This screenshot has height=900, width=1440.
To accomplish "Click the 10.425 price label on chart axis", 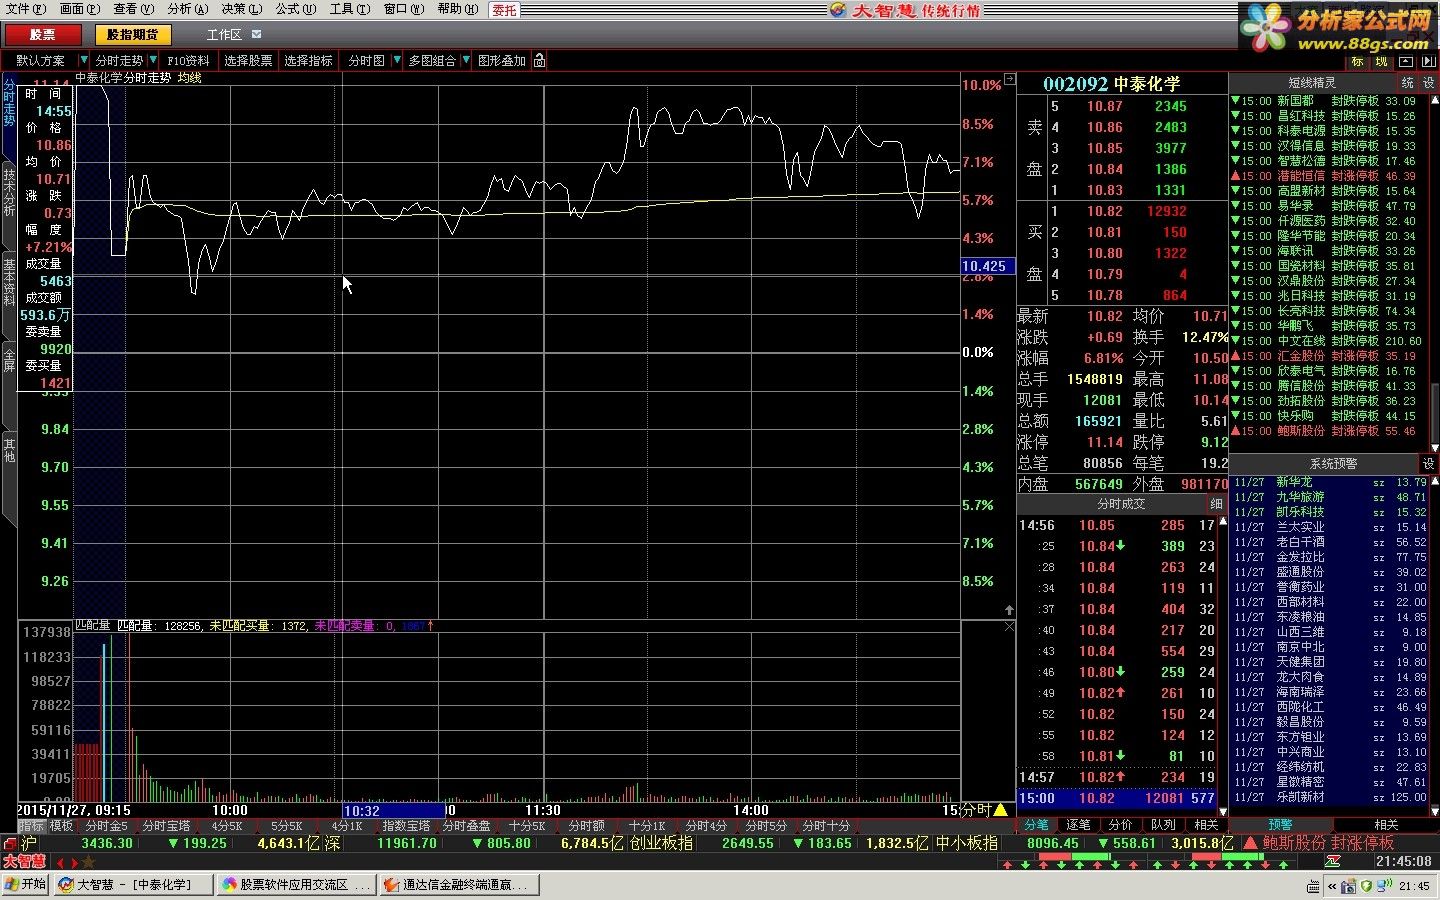I will click(987, 266).
